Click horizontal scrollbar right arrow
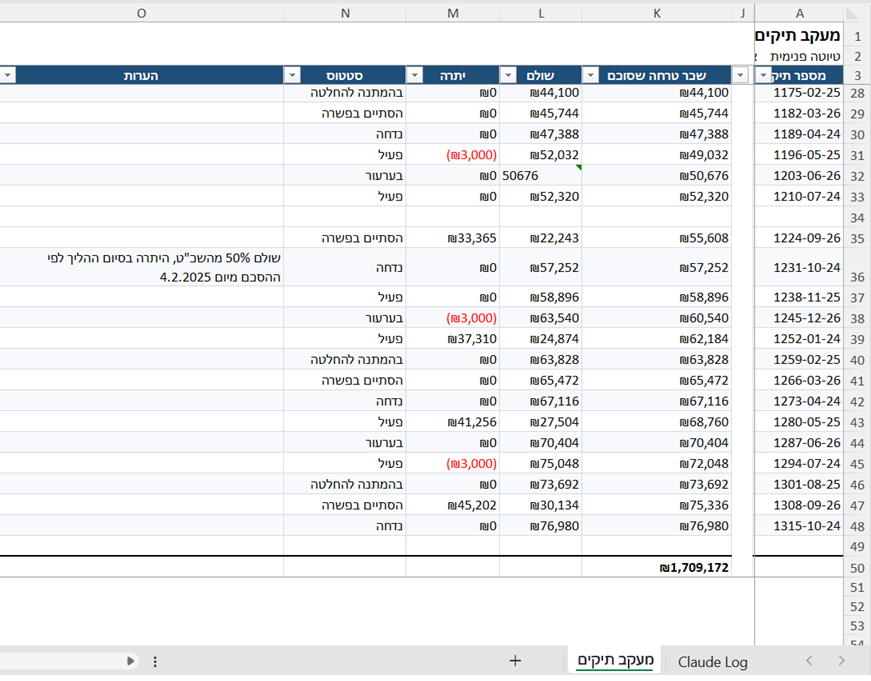 (131, 661)
